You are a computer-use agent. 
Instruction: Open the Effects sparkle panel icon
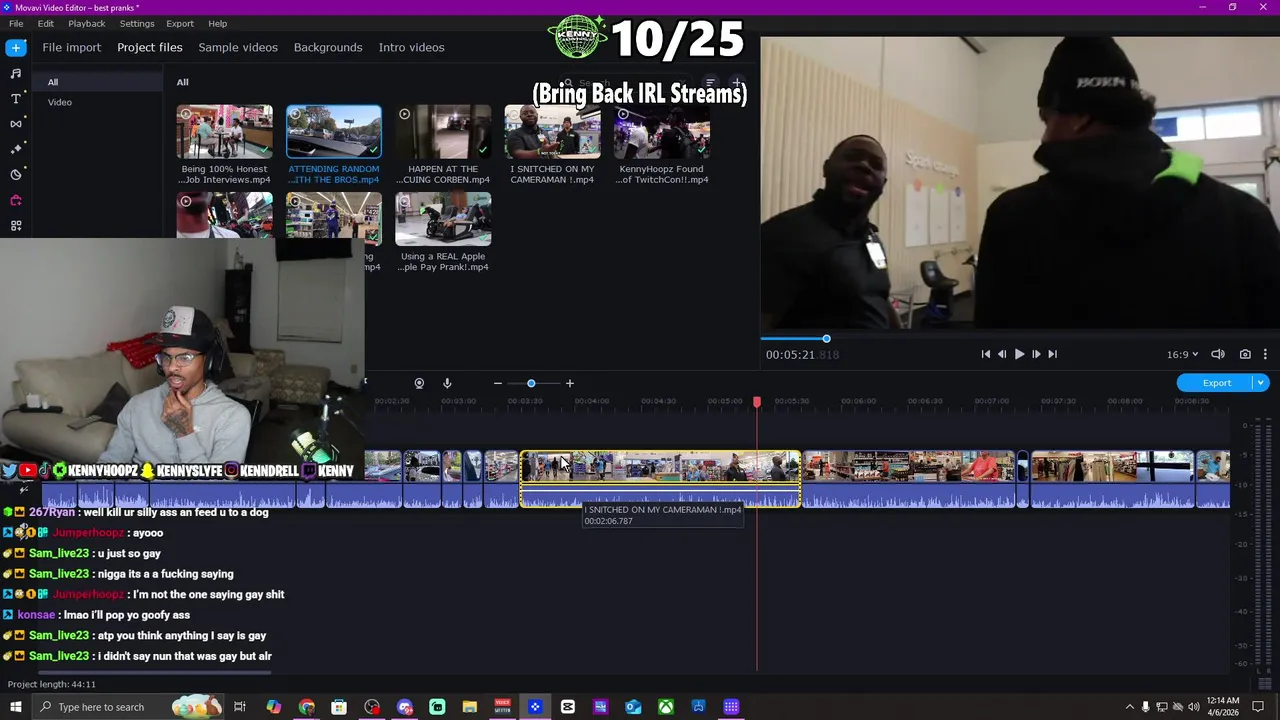click(x=16, y=149)
